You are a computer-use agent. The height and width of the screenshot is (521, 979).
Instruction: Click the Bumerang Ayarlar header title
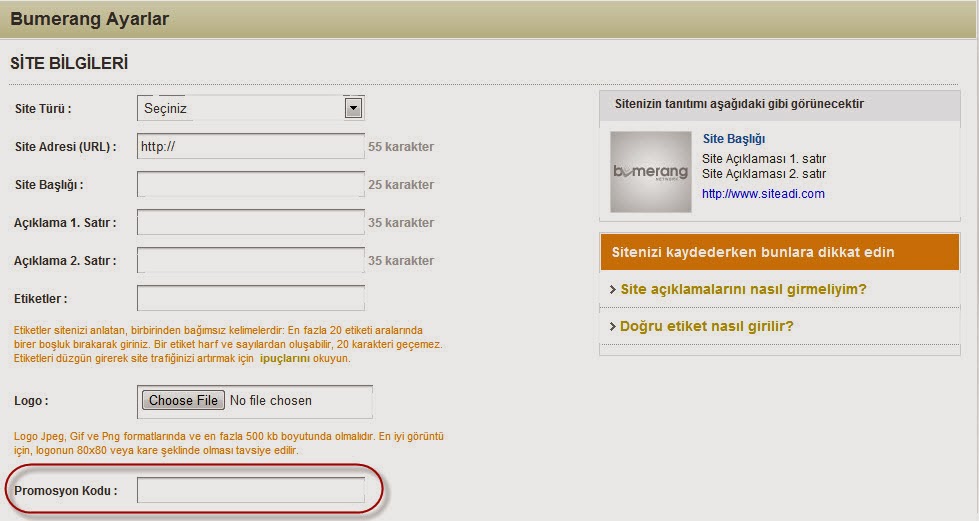(89, 19)
